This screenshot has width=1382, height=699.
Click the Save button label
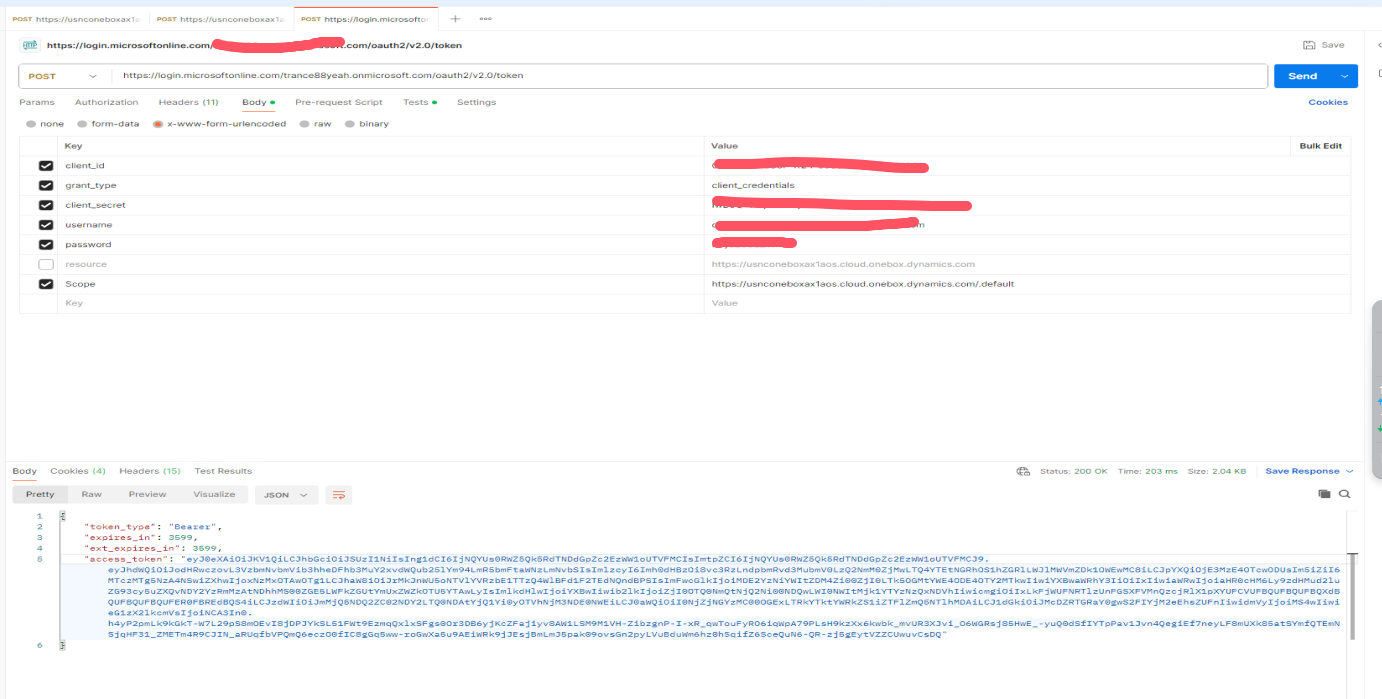coord(1333,45)
